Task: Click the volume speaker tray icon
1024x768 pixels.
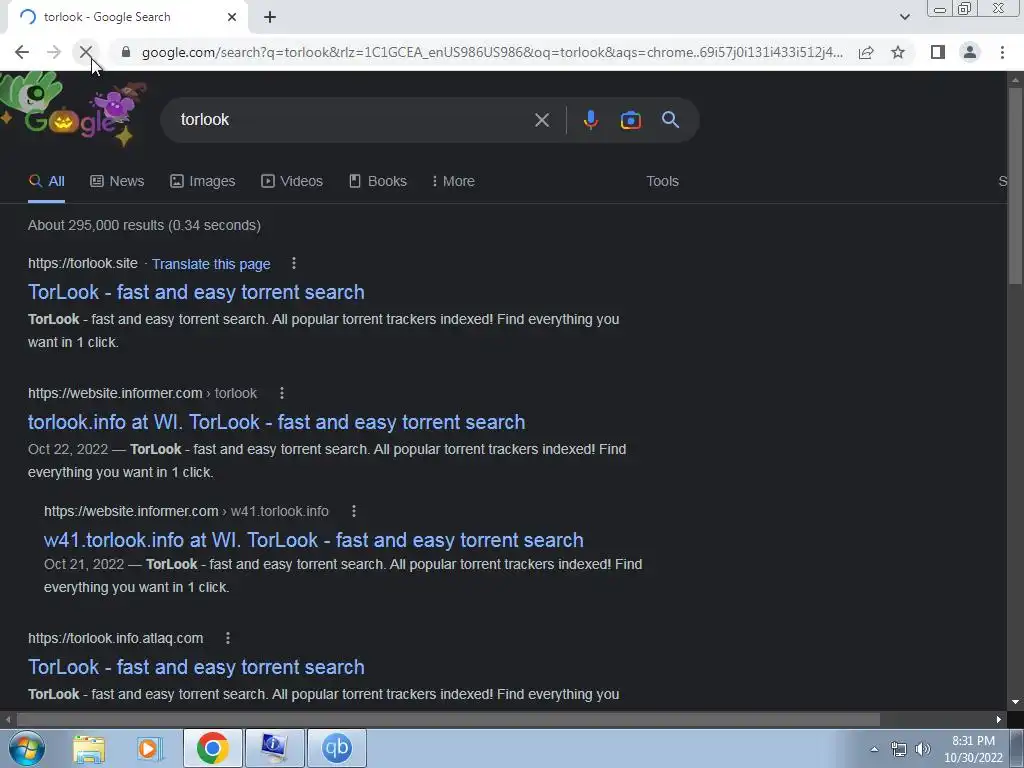Action: (922, 749)
